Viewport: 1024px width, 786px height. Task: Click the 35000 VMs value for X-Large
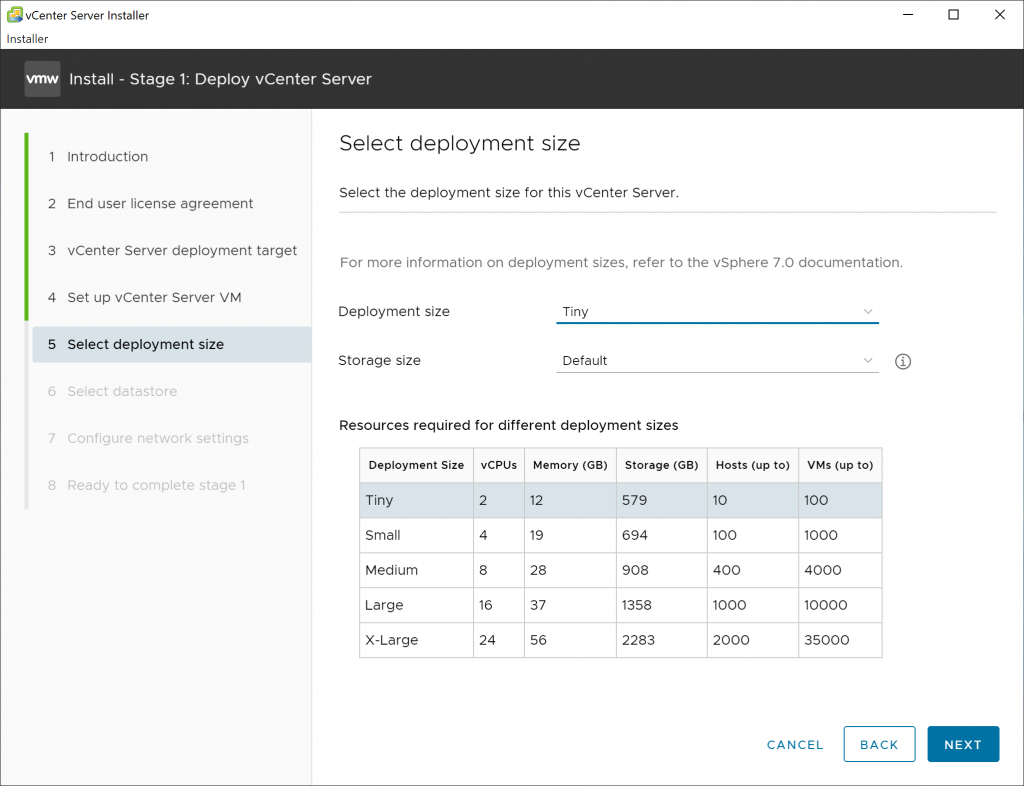tap(826, 640)
